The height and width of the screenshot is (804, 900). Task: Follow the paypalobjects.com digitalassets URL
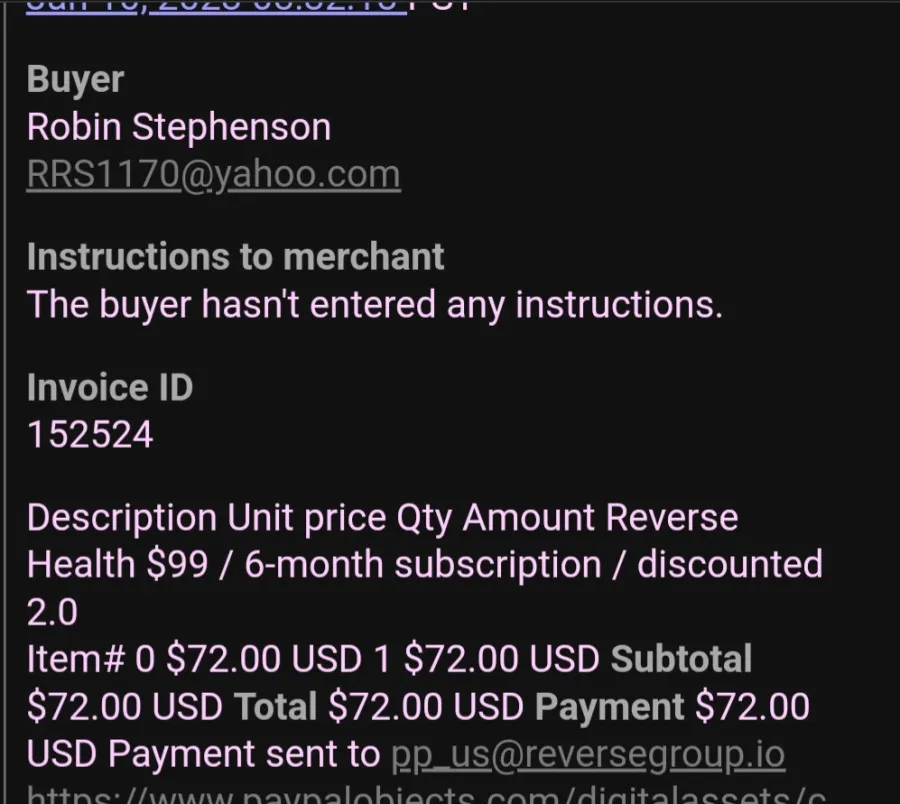[x=426, y=795]
